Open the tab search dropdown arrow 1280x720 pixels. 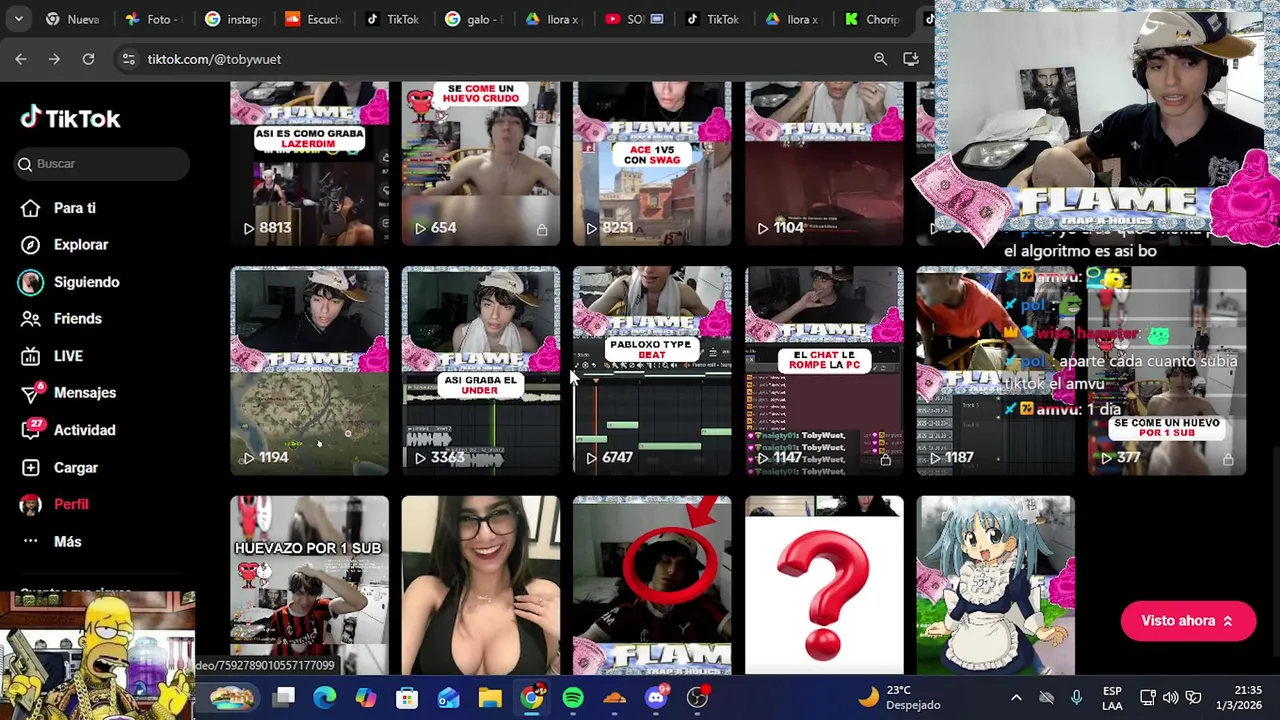[18, 19]
